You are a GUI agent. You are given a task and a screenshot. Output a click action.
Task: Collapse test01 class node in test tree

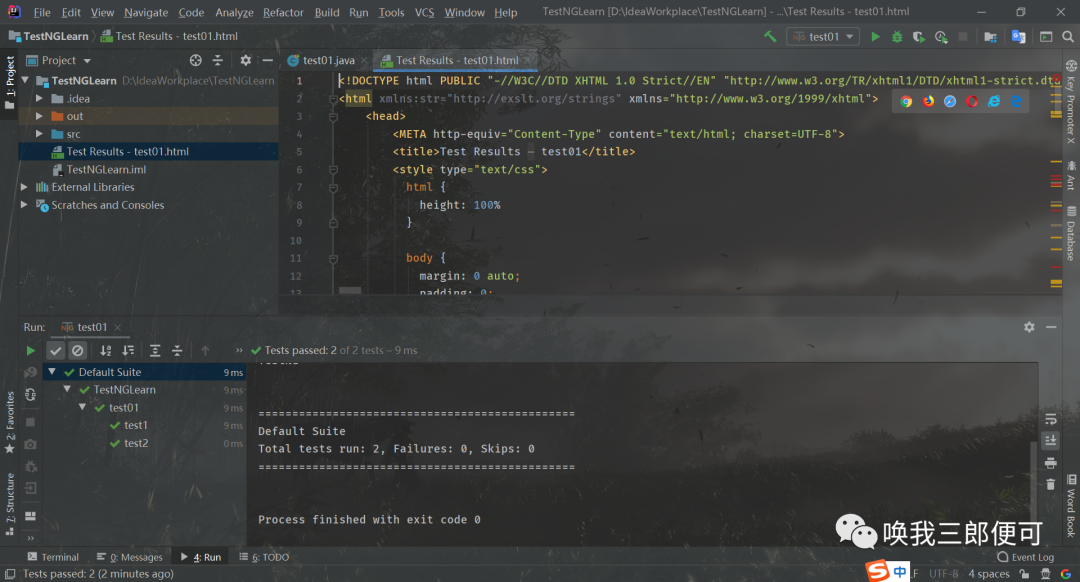tap(83, 407)
